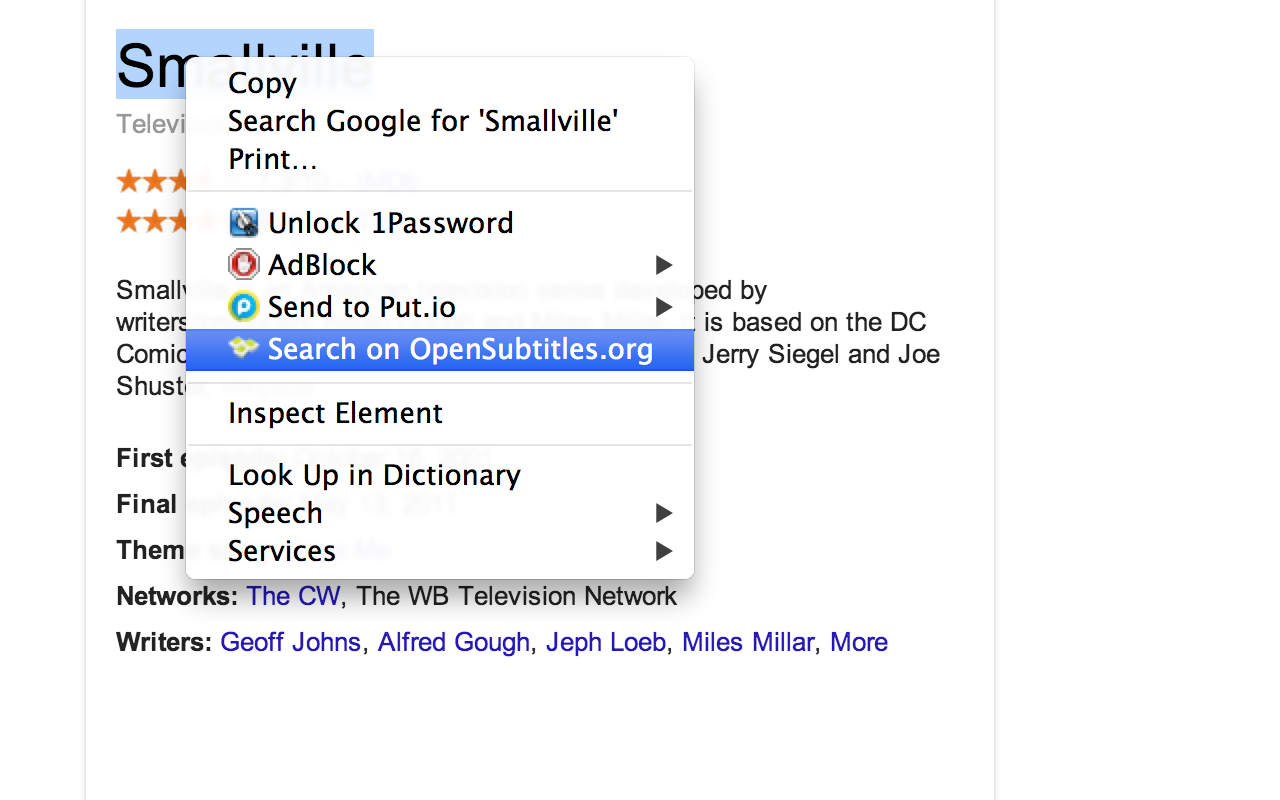Open the Services menu entry

(440, 551)
